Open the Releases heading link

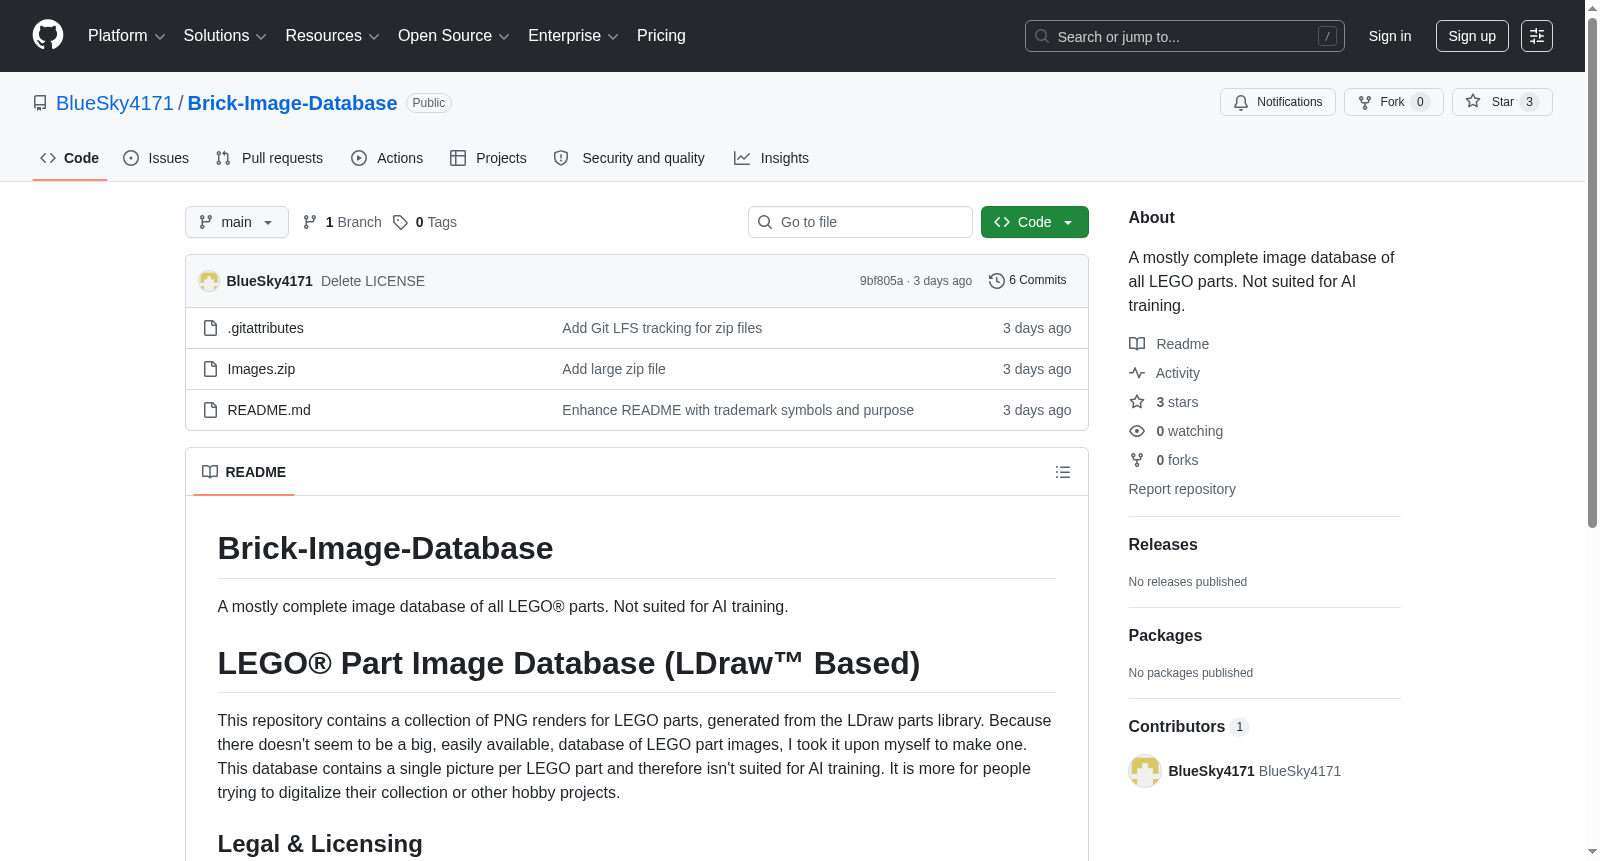point(1163,545)
